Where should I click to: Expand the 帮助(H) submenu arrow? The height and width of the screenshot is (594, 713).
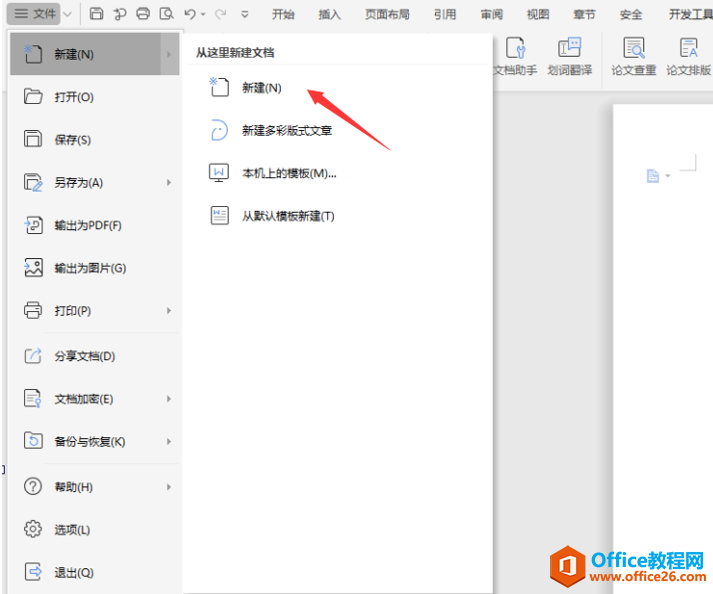(x=169, y=487)
